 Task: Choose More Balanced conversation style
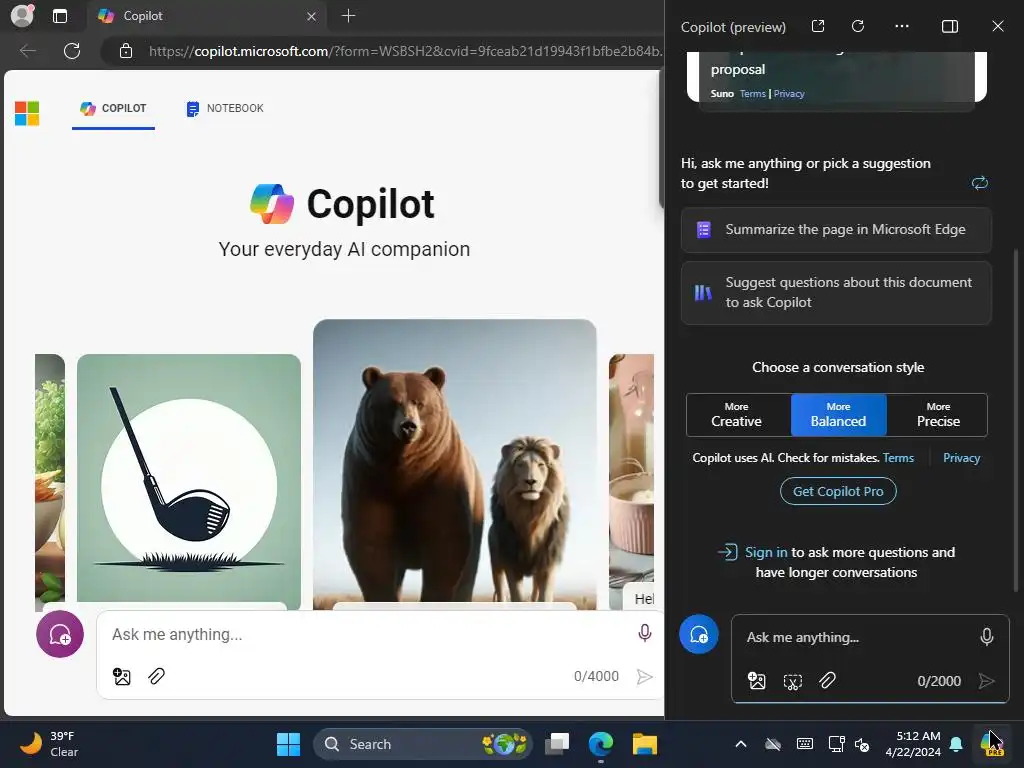839,415
